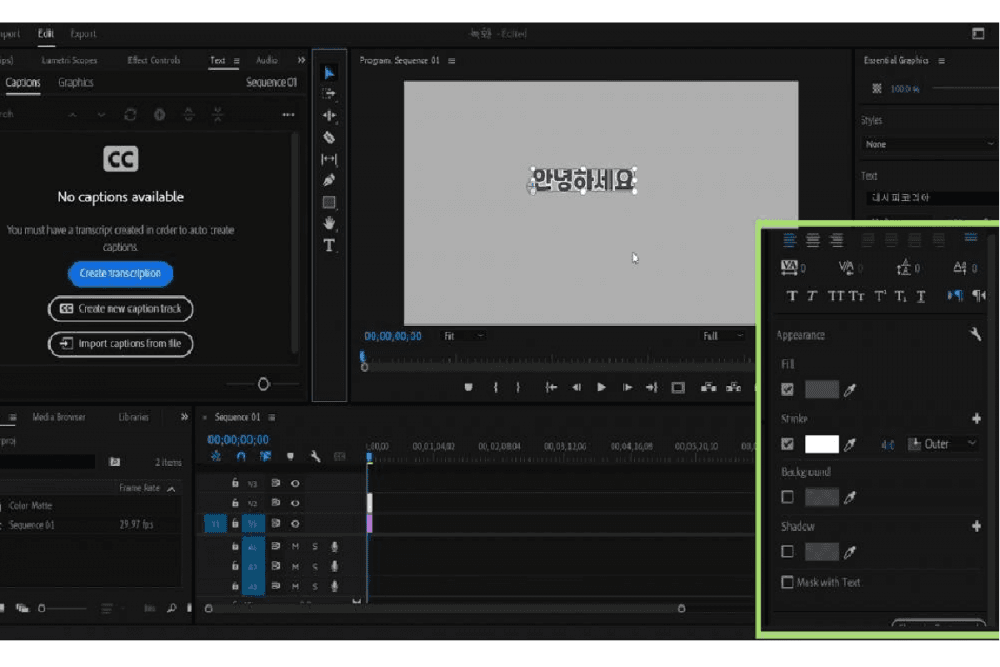Enable Mask with Text checkbox
Image resolution: width=1000 pixels, height=667 pixels.
coord(788,582)
